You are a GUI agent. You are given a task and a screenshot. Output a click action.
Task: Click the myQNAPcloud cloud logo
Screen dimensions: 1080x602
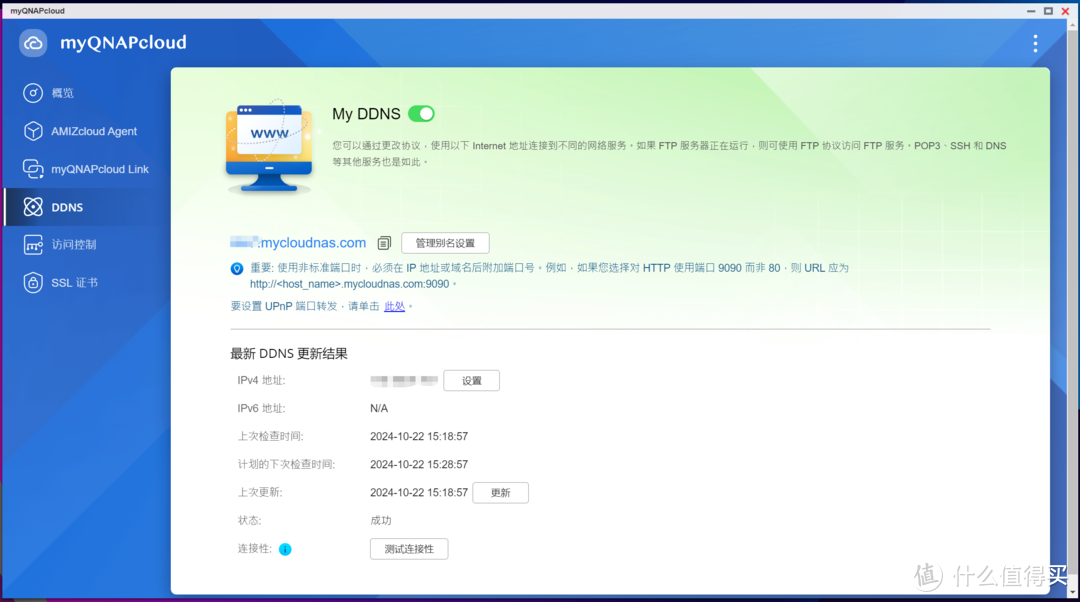coord(33,43)
